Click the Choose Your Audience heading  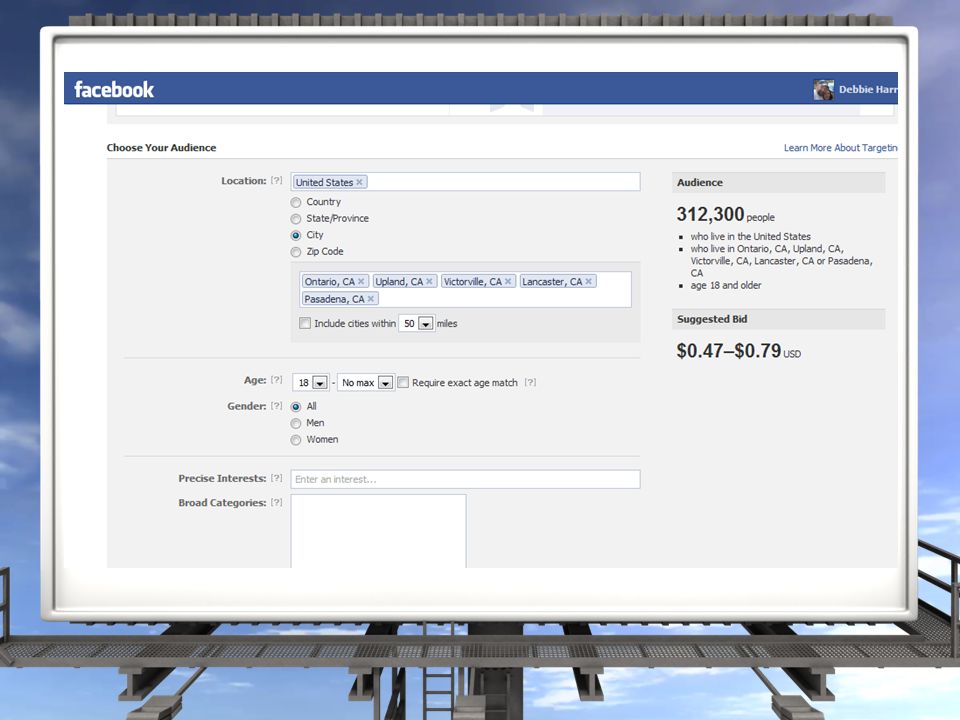coord(161,148)
